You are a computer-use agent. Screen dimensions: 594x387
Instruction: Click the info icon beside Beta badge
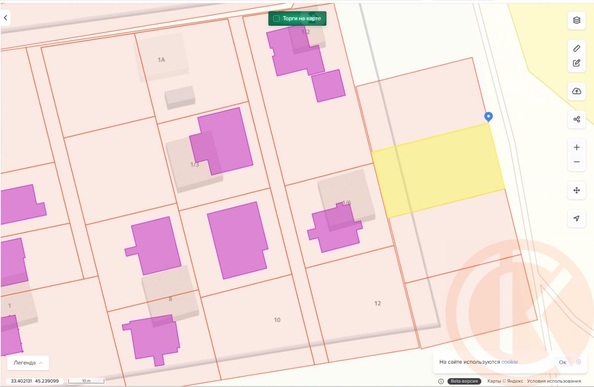[441, 381]
